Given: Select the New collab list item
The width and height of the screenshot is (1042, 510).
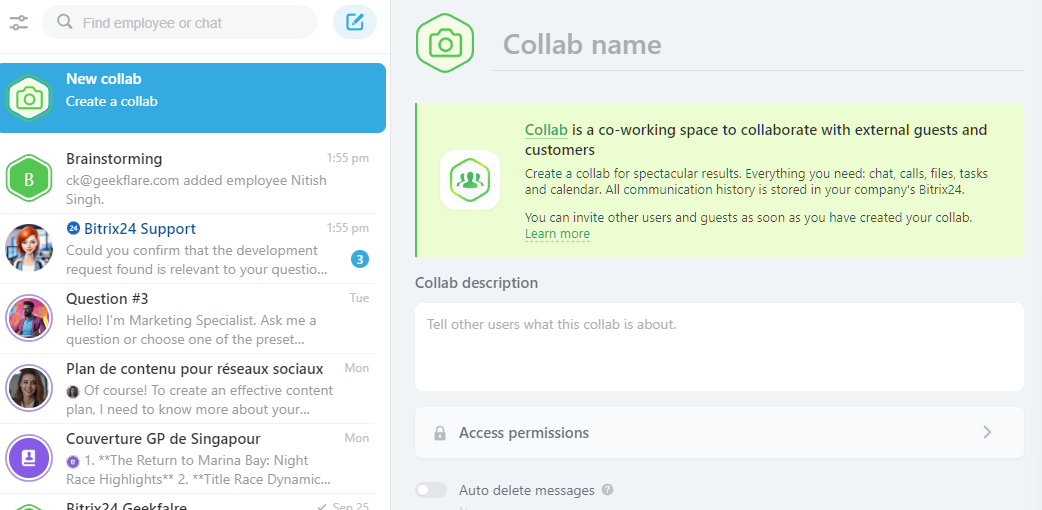Looking at the screenshot, I should pyautogui.click(x=193, y=98).
